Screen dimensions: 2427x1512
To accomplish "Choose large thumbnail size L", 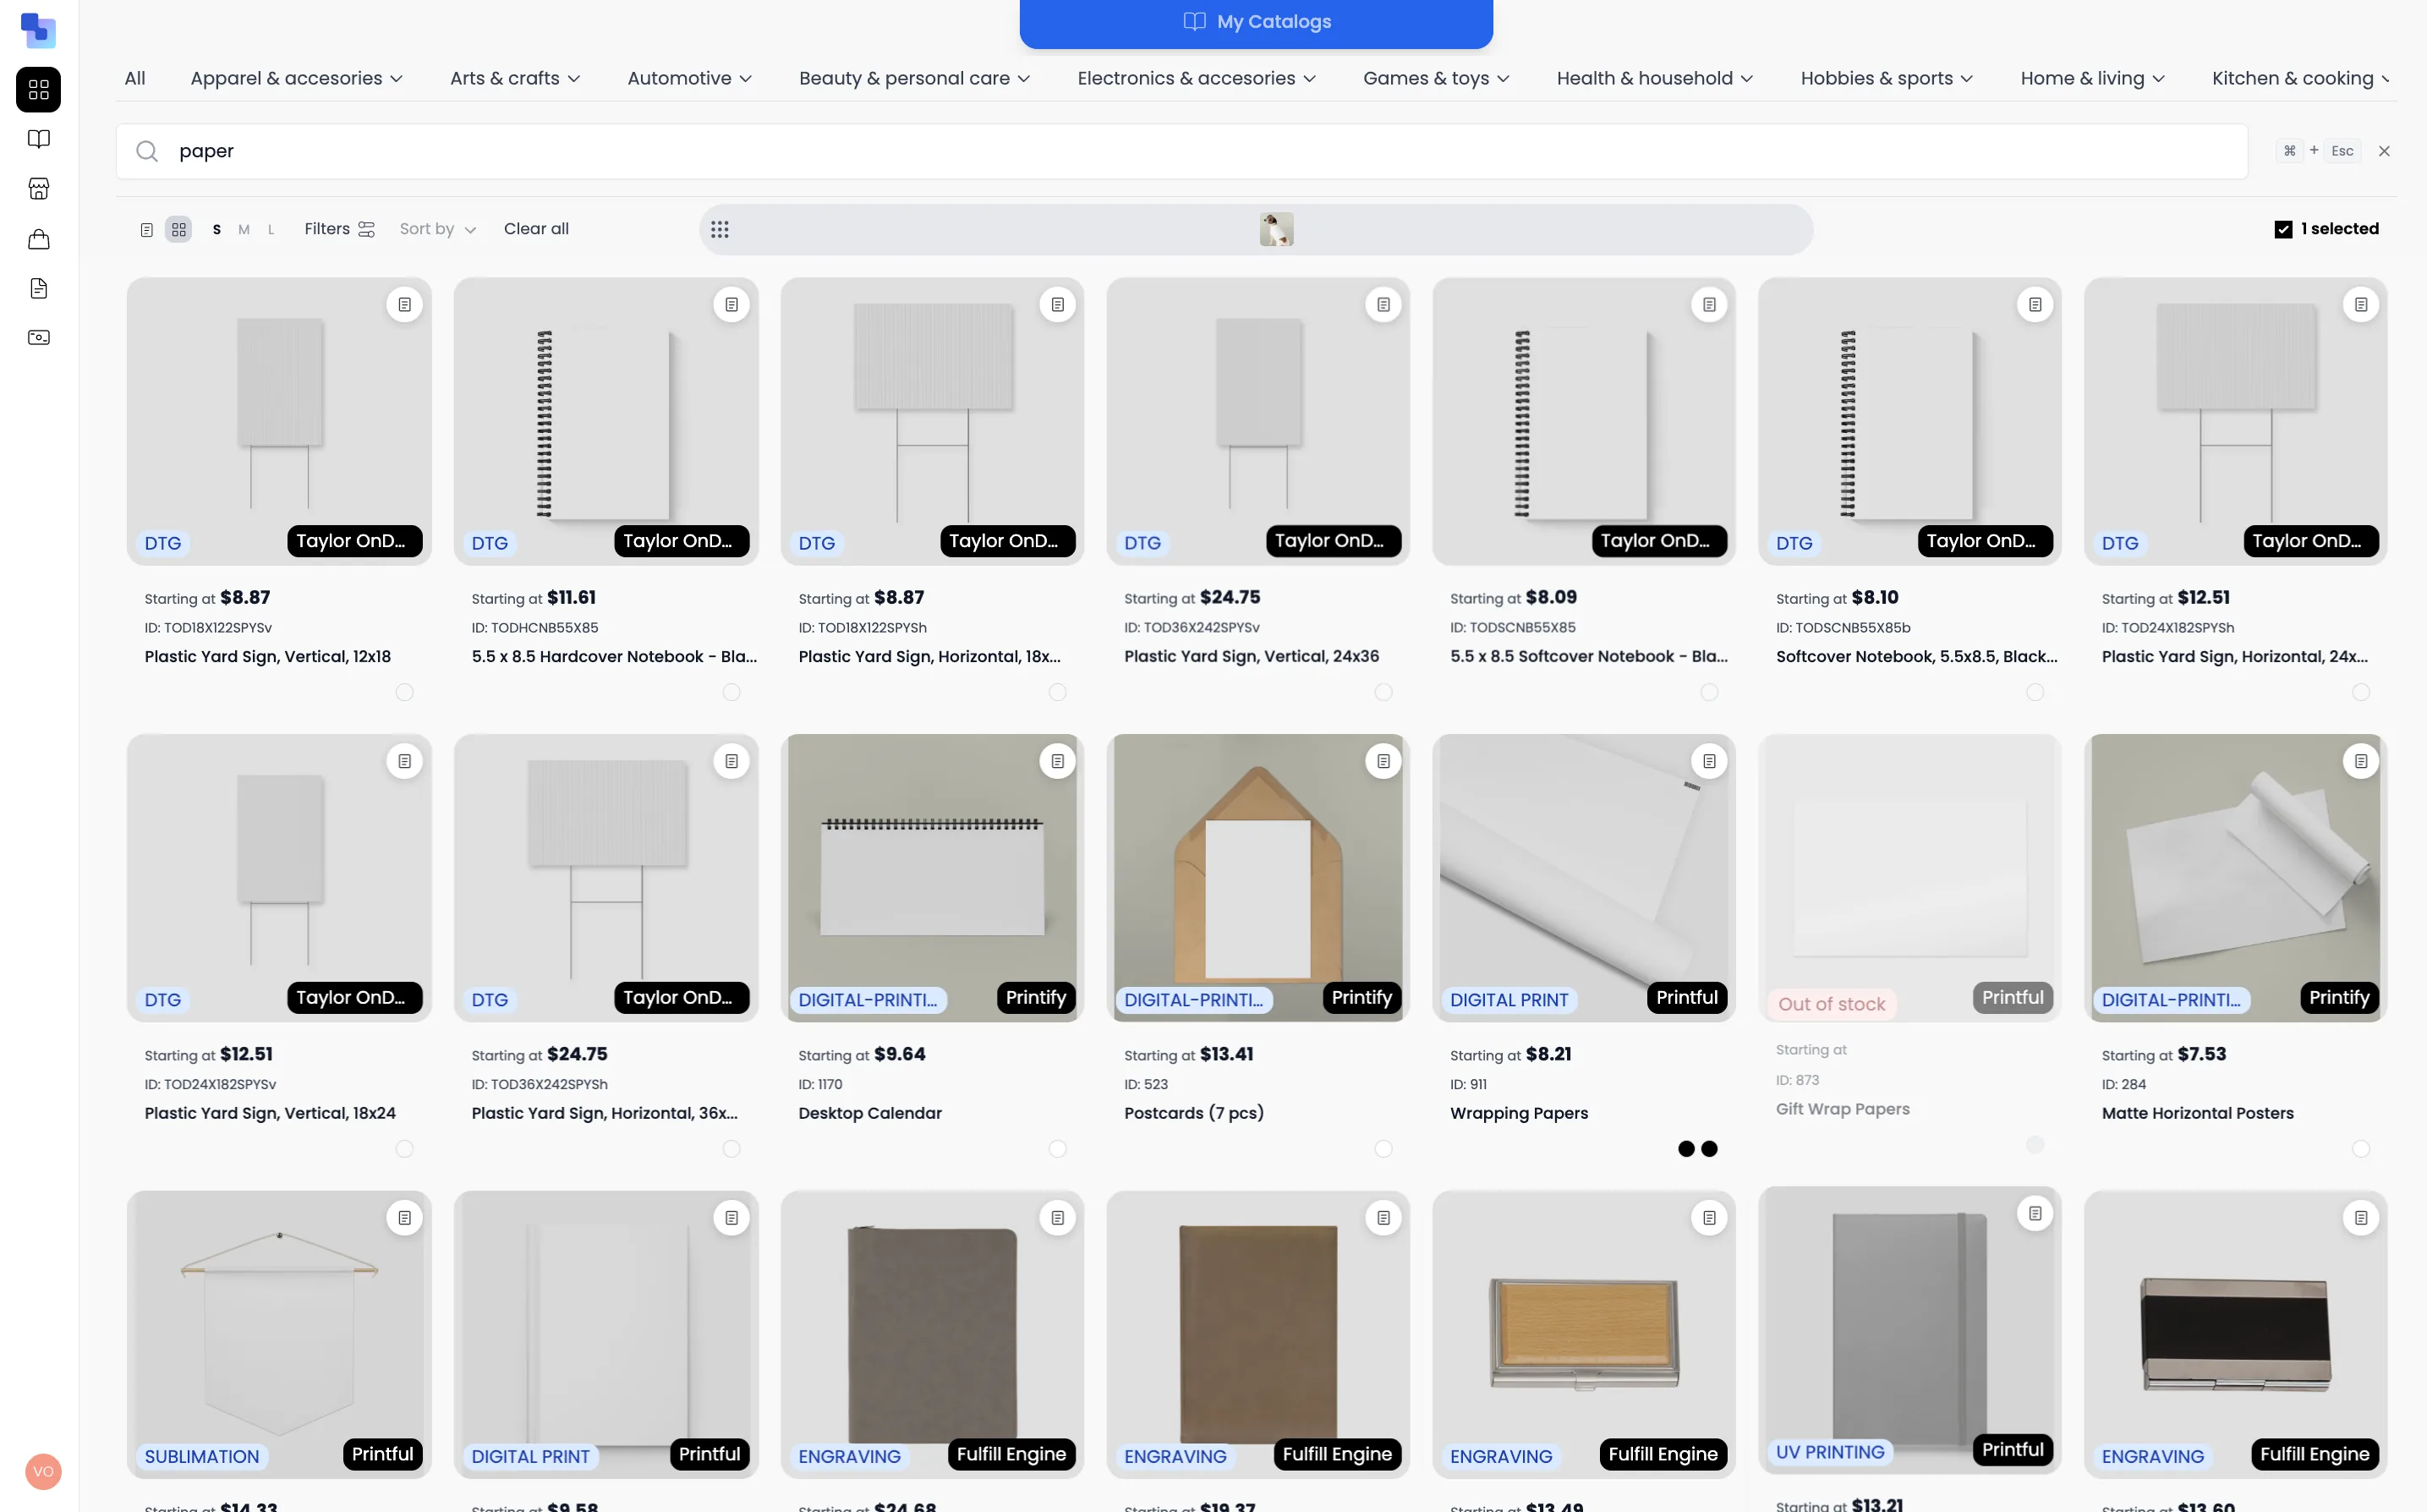I will click(x=271, y=229).
